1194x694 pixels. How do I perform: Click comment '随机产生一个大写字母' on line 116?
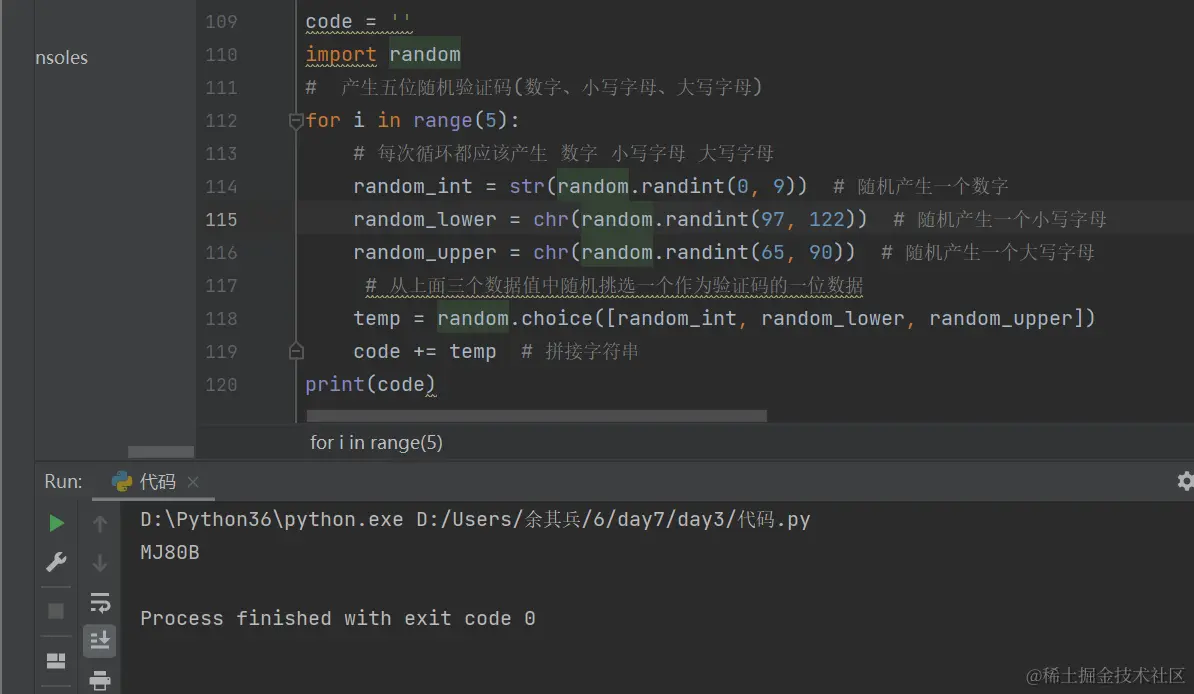click(1000, 252)
